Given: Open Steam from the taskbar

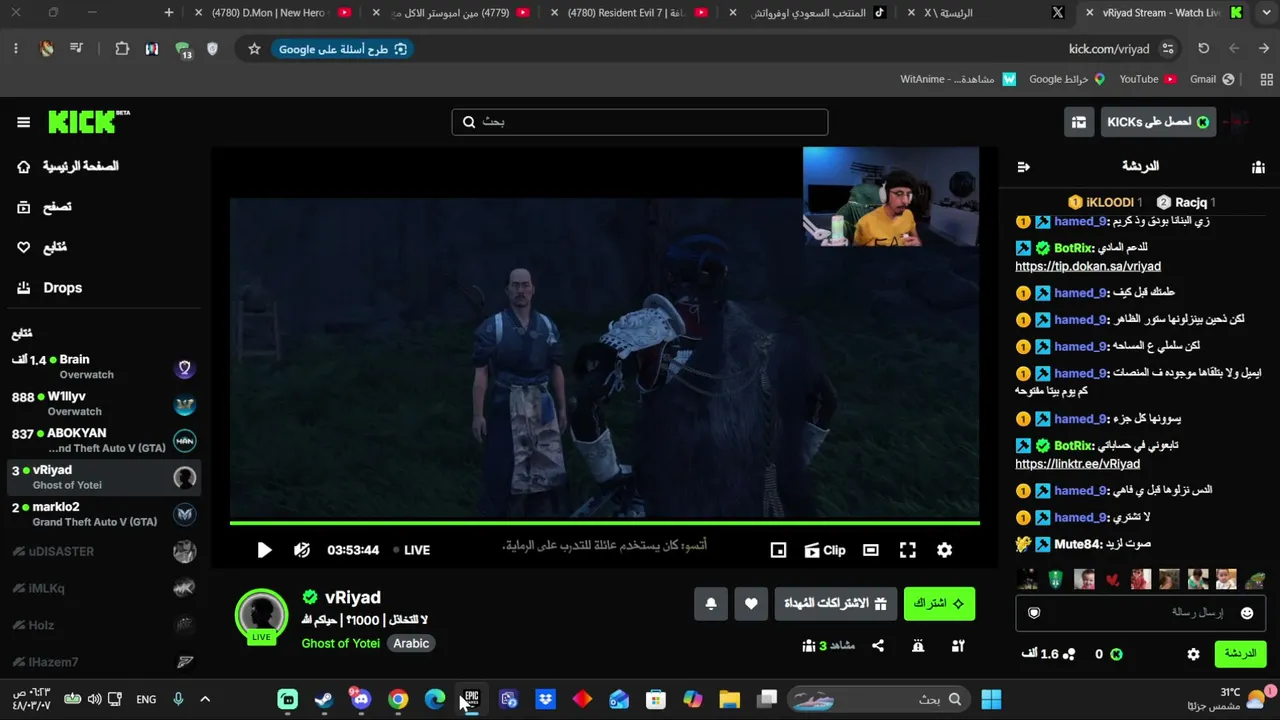Looking at the screenshot, I should [324, 699].
